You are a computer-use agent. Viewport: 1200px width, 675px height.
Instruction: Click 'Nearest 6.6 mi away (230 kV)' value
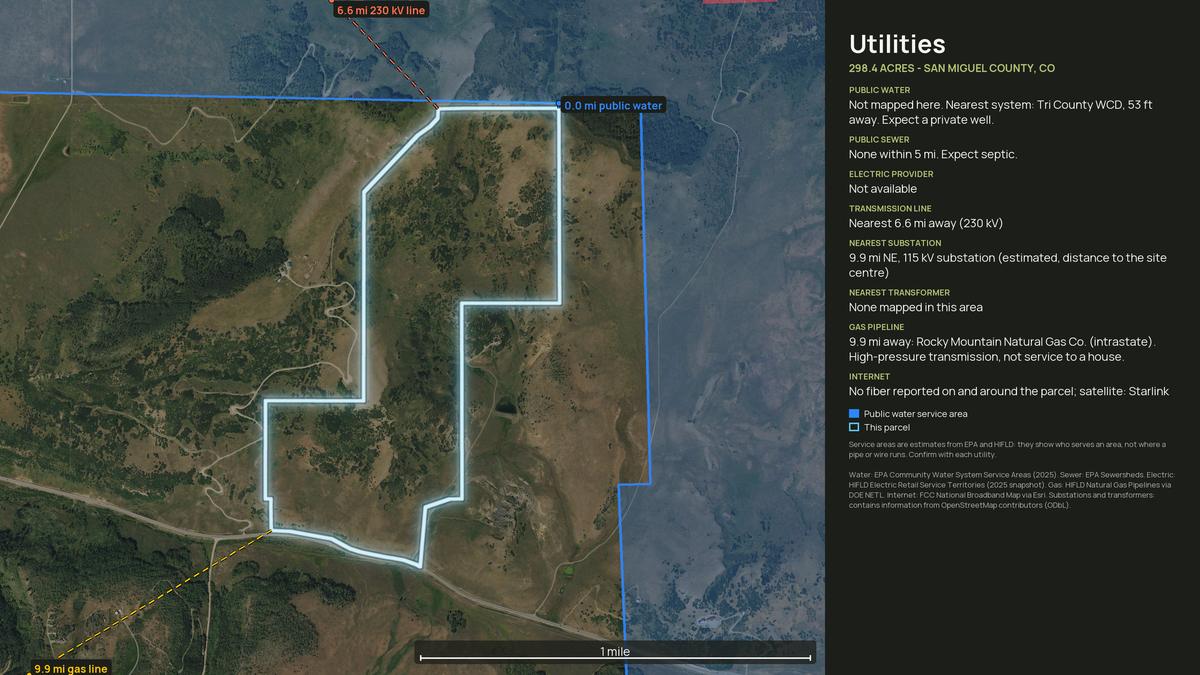point(926,224)
